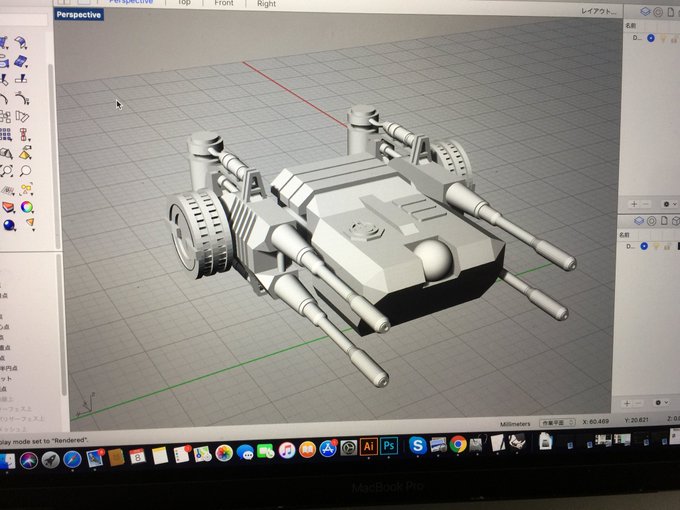Select the surface tool in the top toolbar row

click(x=20, y=42)
